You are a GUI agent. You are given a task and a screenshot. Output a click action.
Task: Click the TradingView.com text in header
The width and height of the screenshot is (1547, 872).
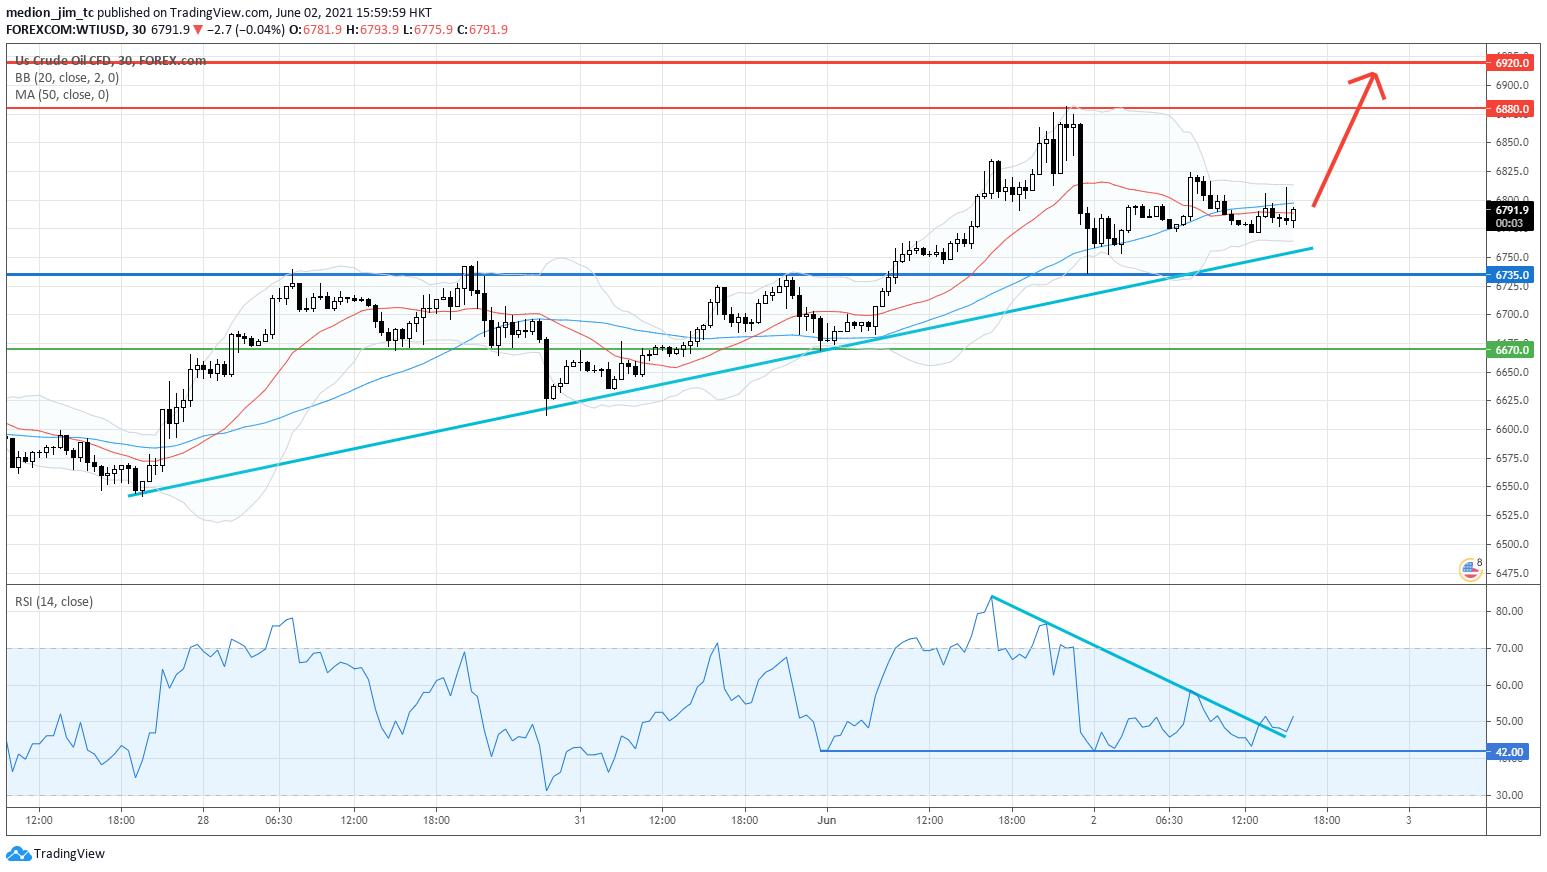pos(220,12)
